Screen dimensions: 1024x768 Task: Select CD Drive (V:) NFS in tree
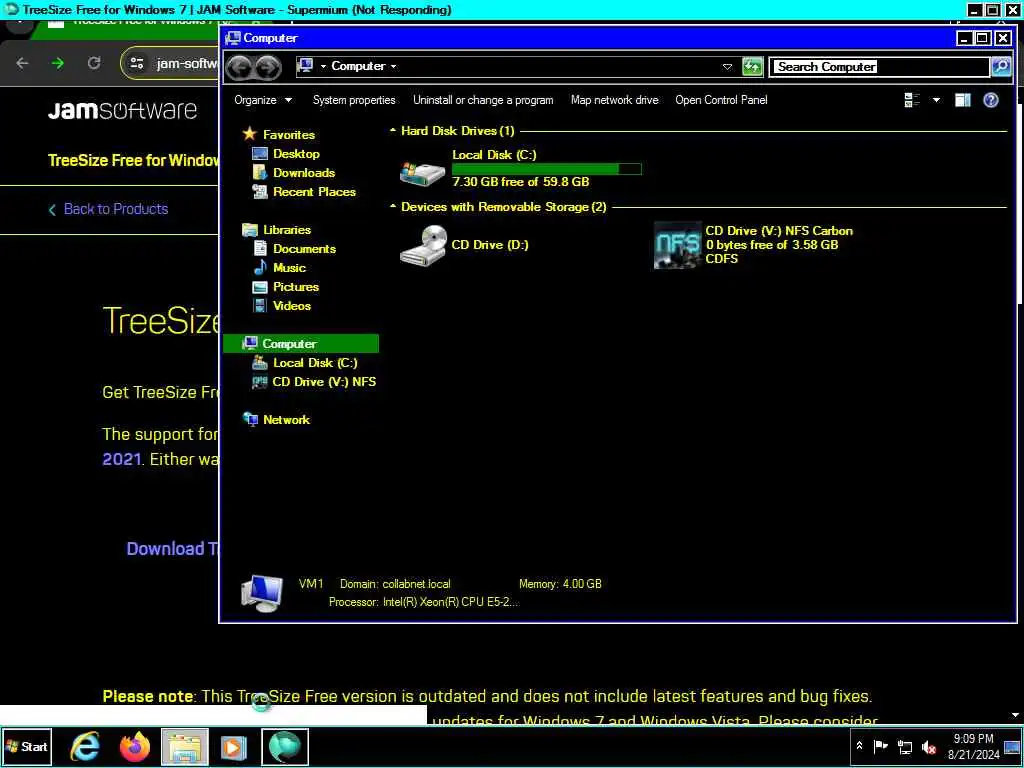[x=324, y=381]
